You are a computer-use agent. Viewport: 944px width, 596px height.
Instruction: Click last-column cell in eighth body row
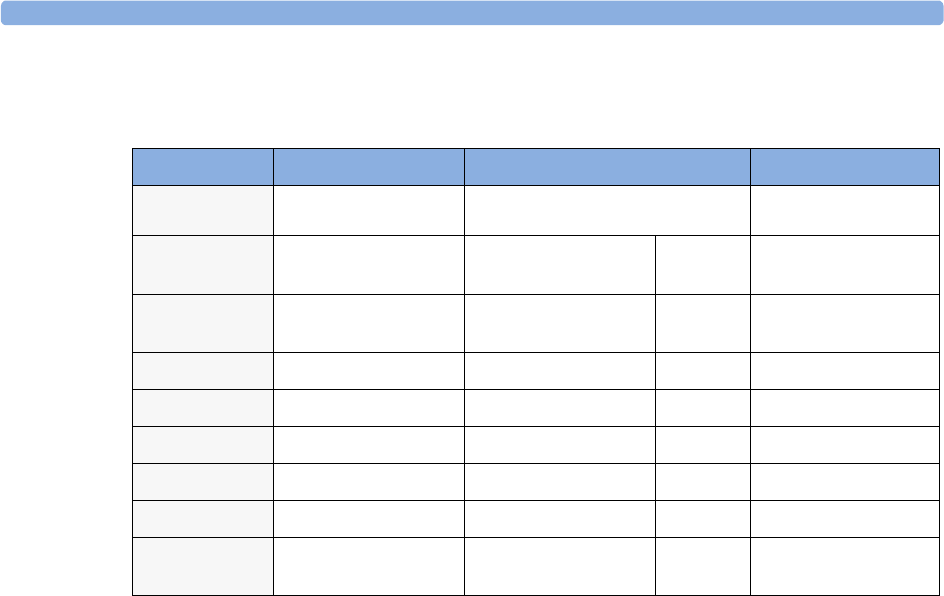pyautogui.click(x=845, y=519)
